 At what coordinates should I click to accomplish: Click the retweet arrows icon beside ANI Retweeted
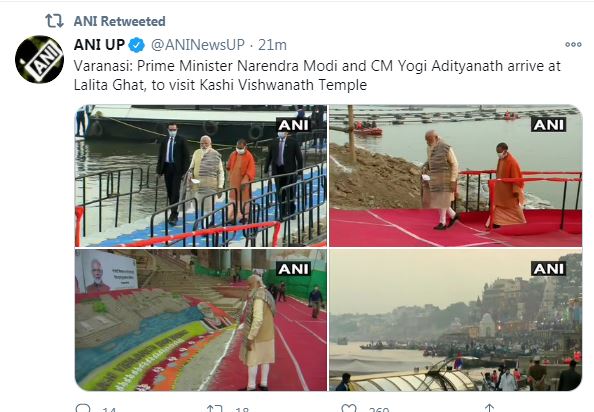pyautogui.click(x=54, y=21)
